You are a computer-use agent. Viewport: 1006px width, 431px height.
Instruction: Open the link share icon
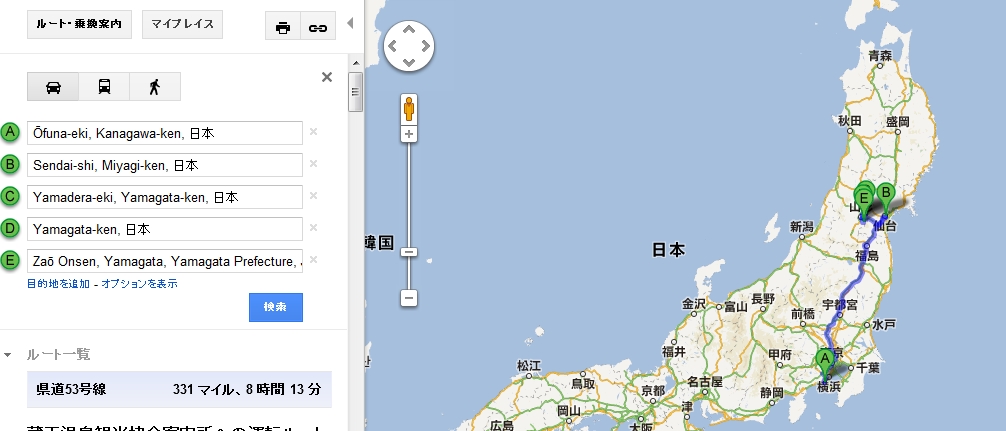pos(318,28)
